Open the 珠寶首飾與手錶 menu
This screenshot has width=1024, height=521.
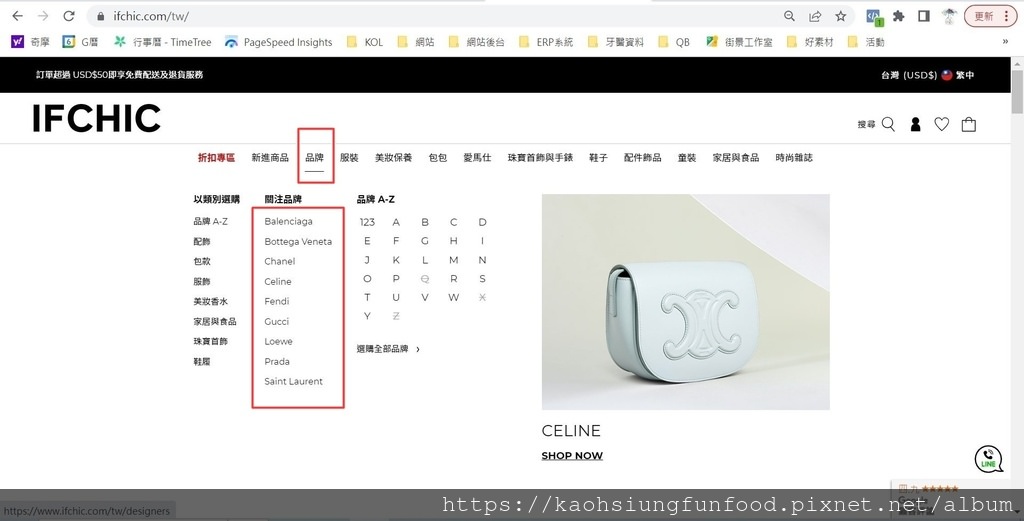click(540, 157)
